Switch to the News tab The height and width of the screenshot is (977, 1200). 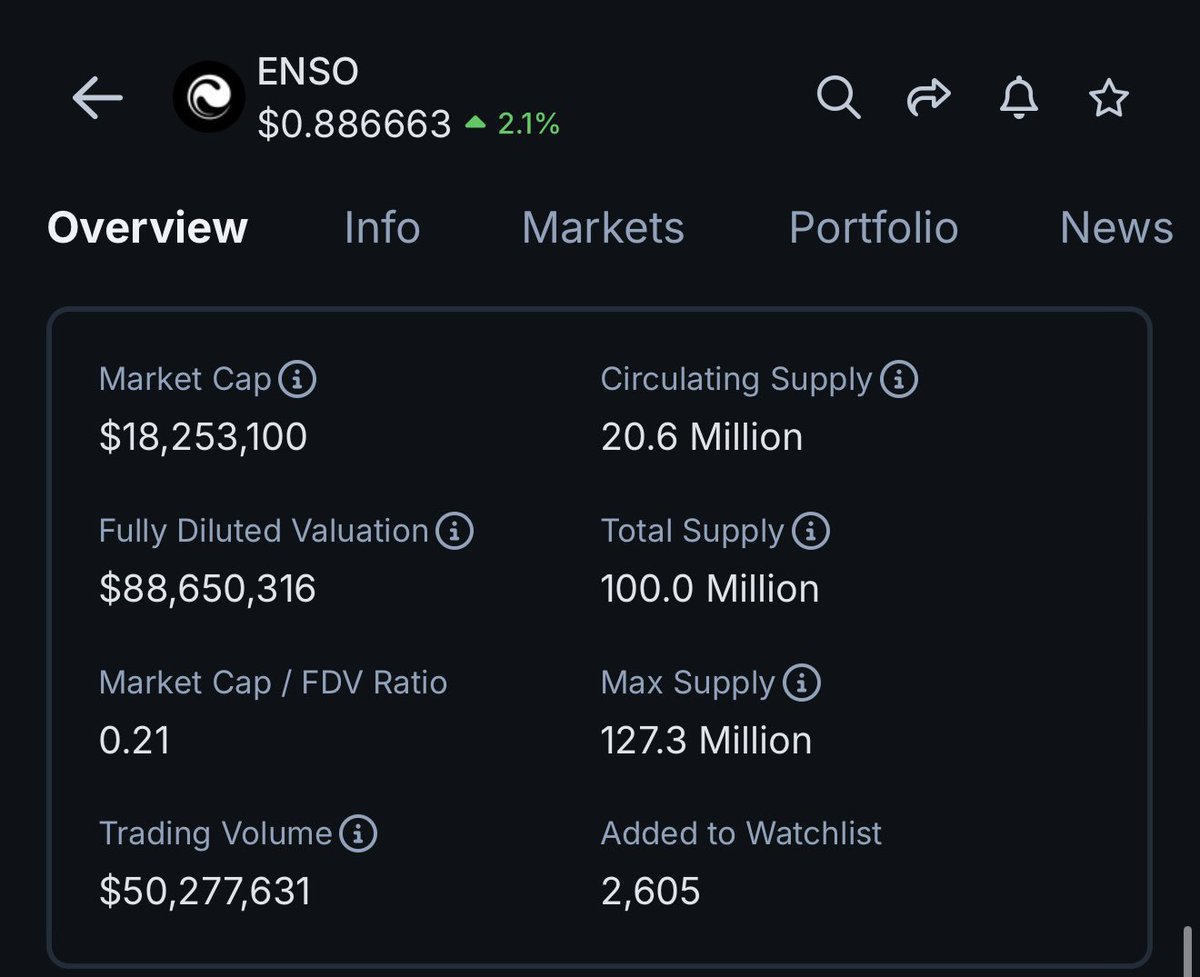(1116, 228)
